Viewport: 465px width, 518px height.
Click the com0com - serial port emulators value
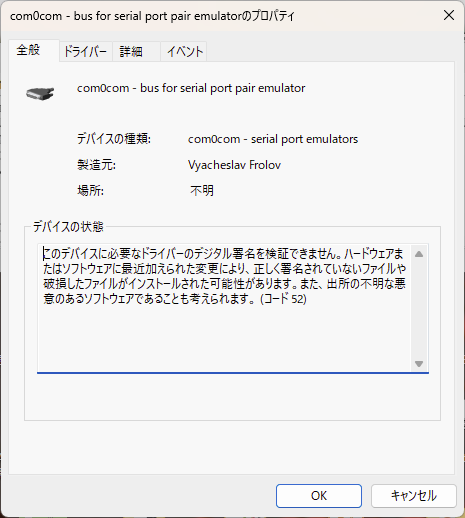point(273,139)
